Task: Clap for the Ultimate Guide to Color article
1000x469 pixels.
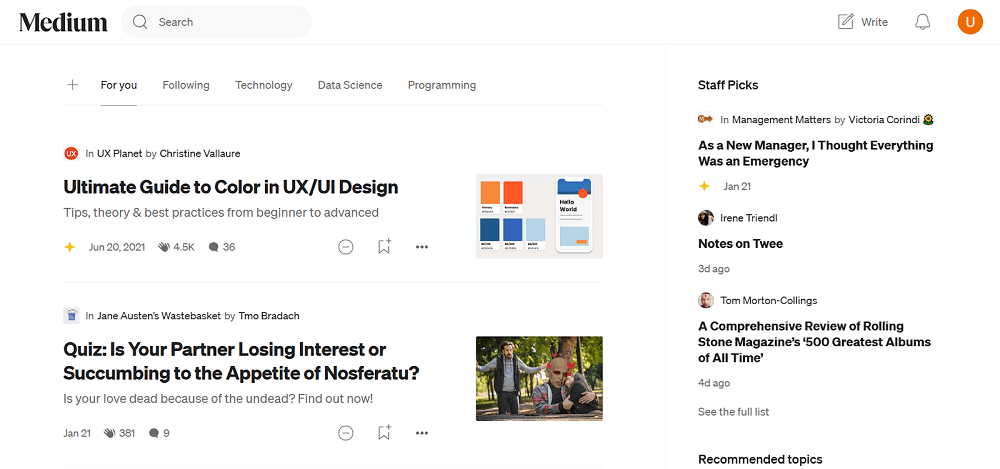Action: click(x=164, y=247)
